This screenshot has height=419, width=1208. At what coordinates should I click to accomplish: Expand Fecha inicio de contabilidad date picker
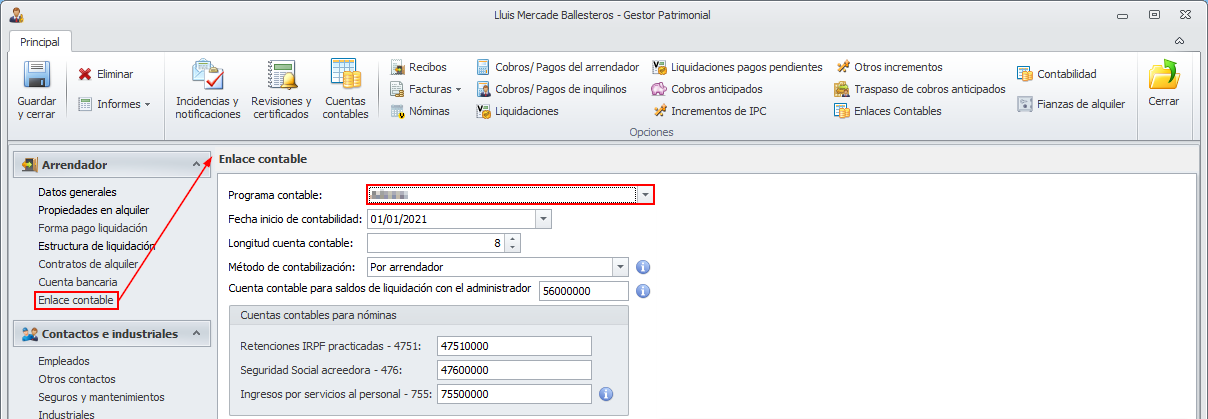[x=543, y=219]
